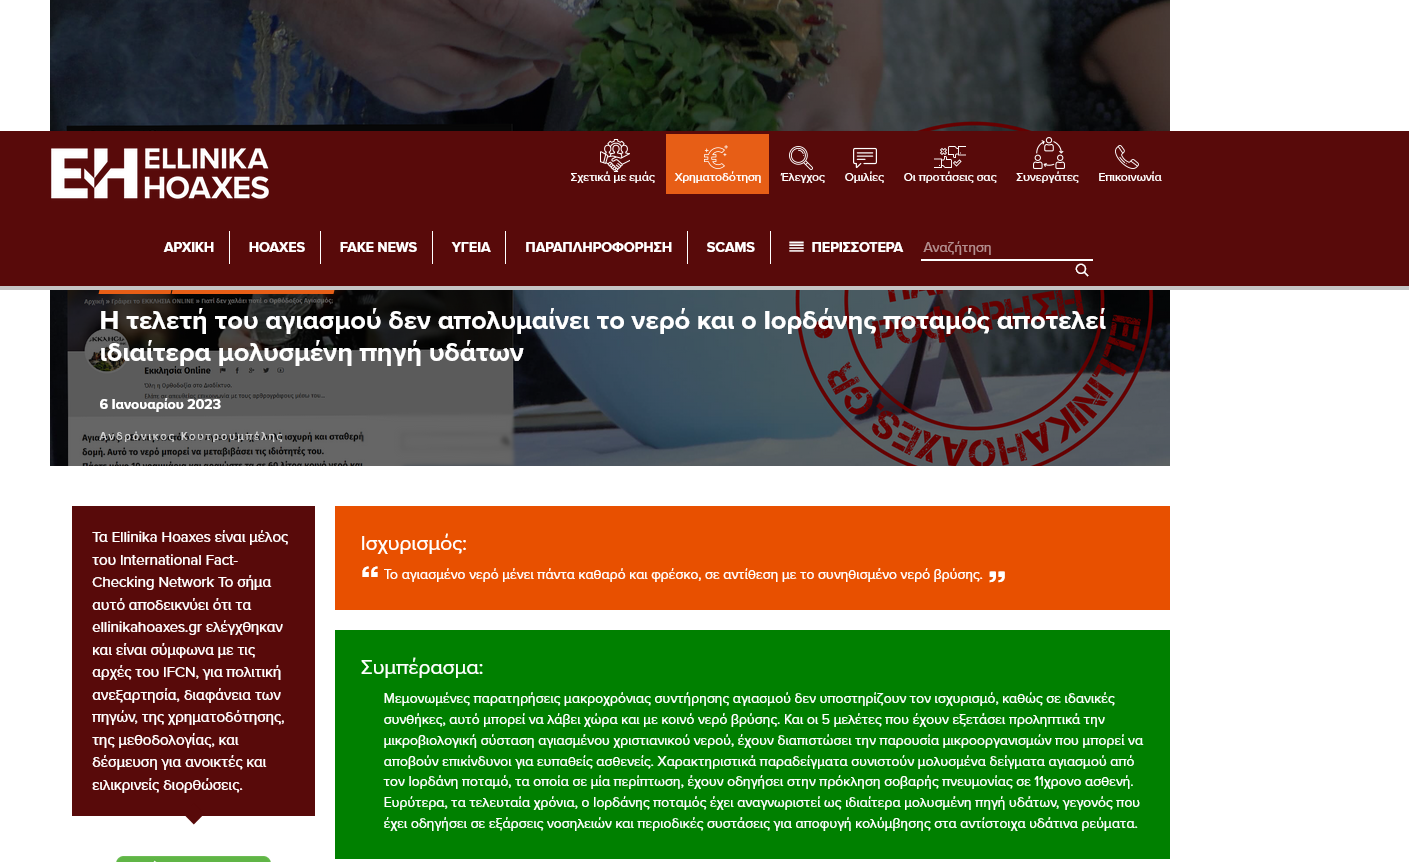Screen dimensions: 1409x862
Task: Submit search with the magnifier icon
Action: pyautogui.click(x=1082, y=270)
